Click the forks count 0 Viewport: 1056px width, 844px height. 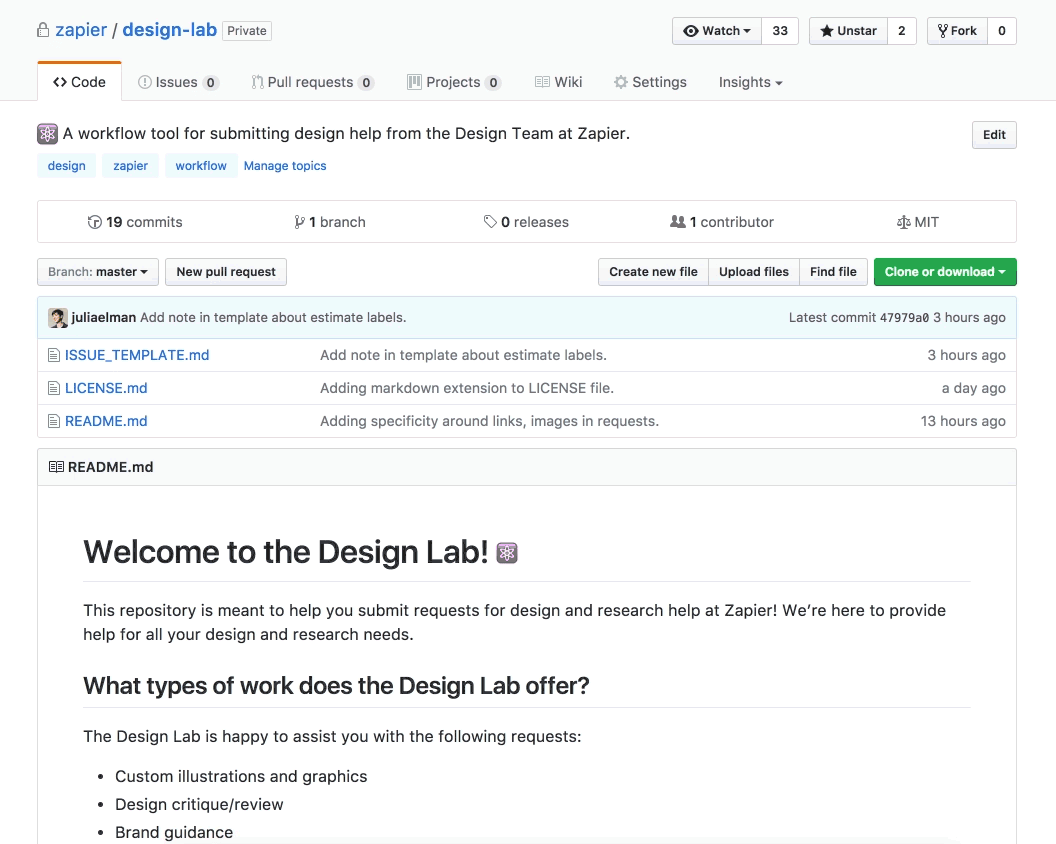[x=1001, y=31]
